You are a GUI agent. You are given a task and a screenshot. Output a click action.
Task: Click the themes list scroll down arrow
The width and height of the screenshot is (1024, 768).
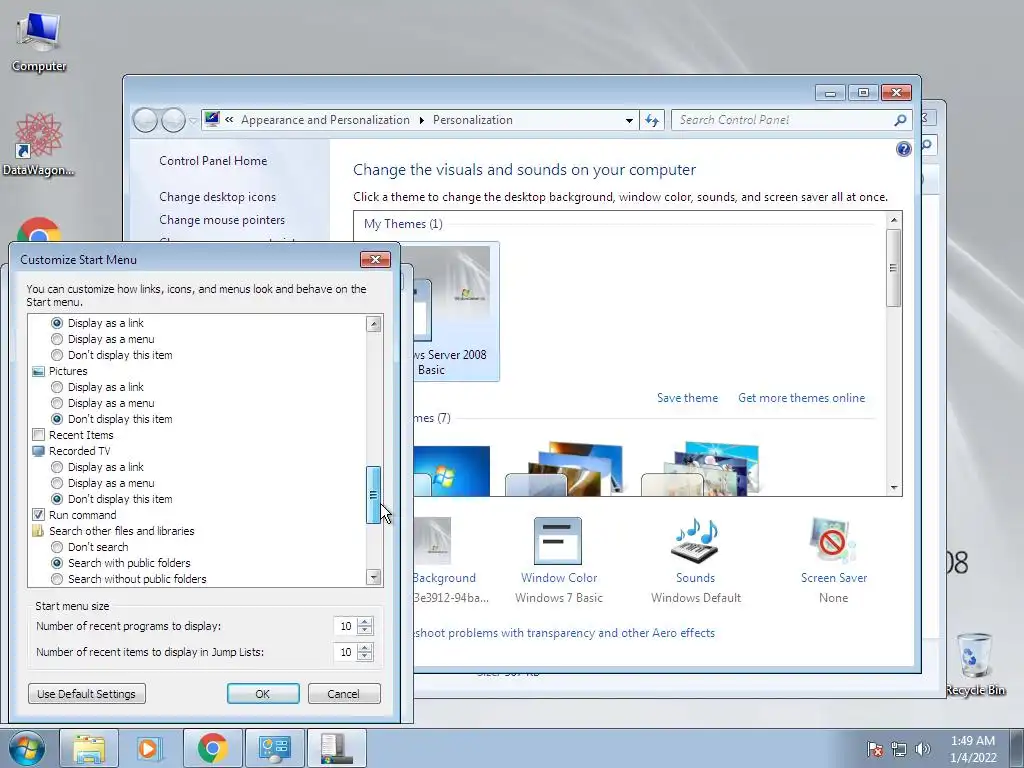[893, 488]
